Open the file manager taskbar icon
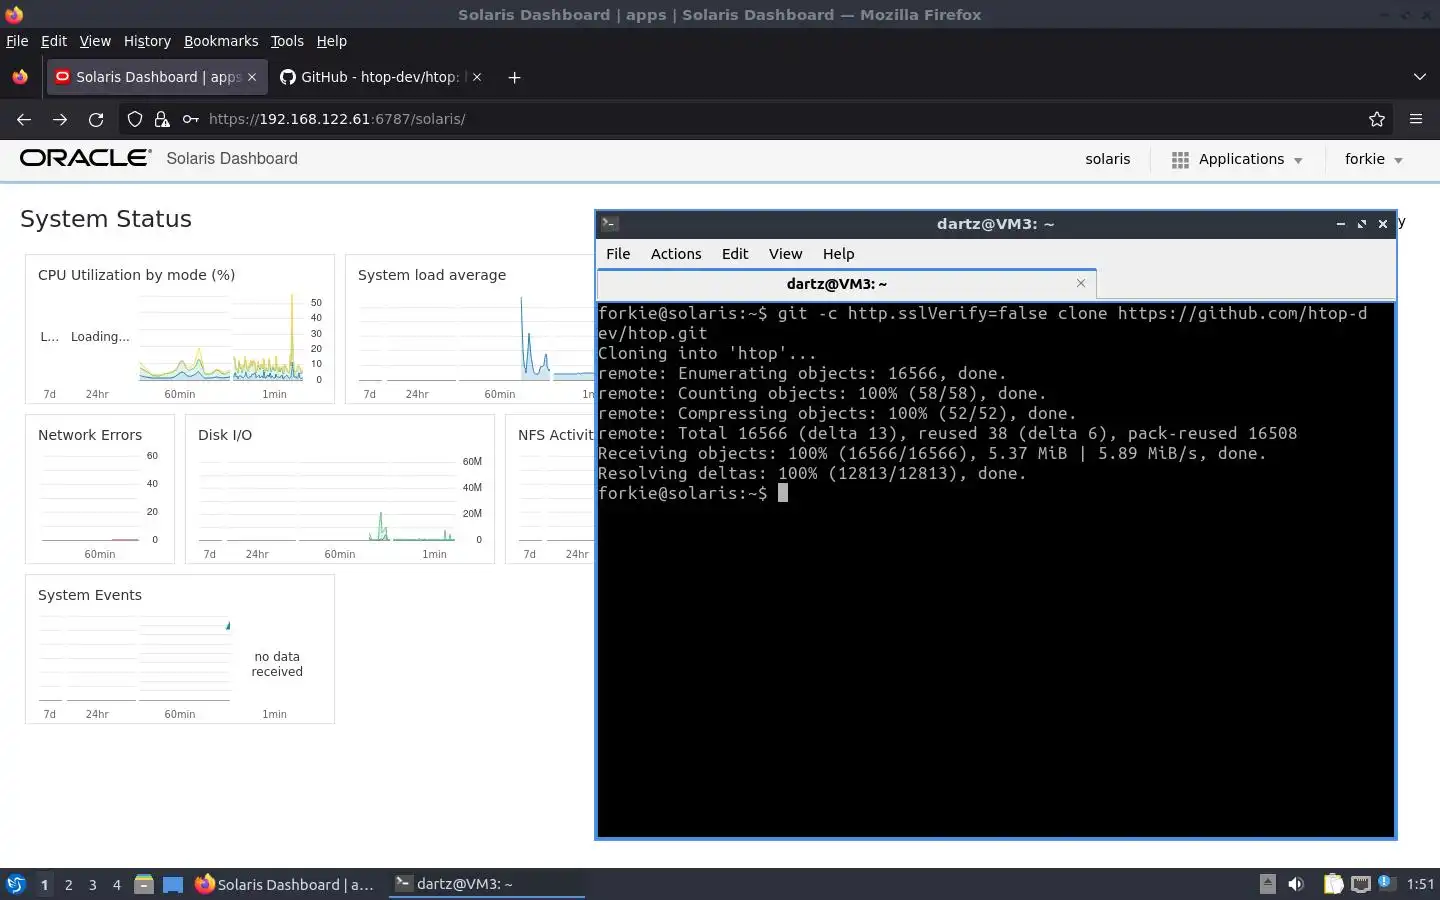Image resolution: width=1440 pixels, height=900 pixels. (143, 884)
